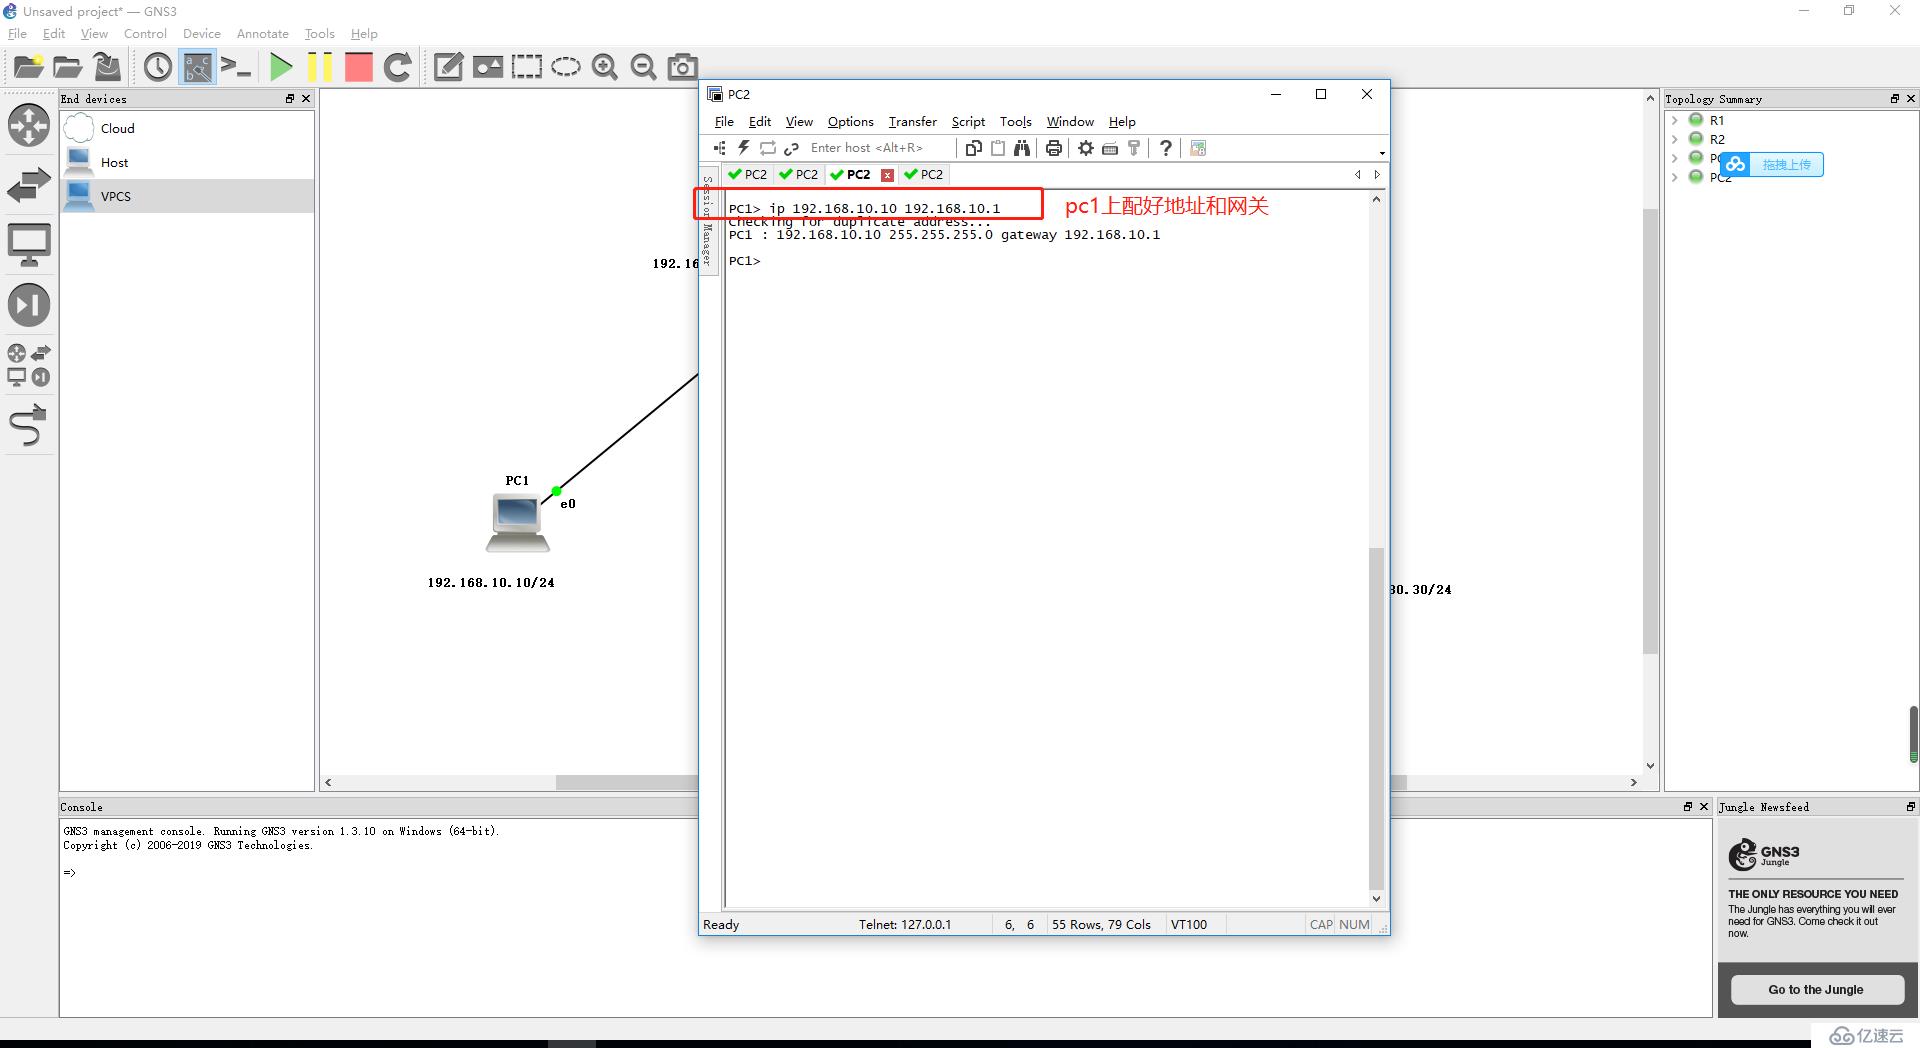Paste clipboard in SecureCRT toolbar
The image size is (1920, 1048).
tap(997, 148)
